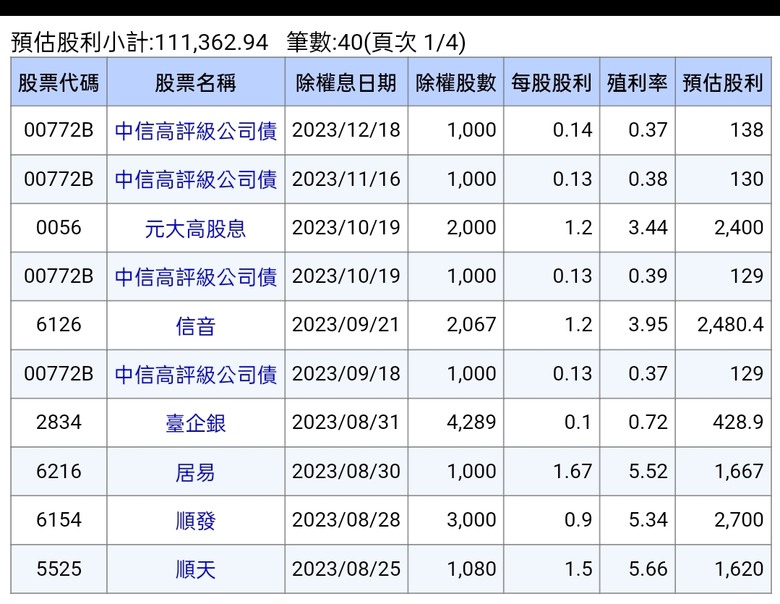This screenshot has height=604, width=780.
Task: Select yield value 5.66
Action: (648, 568)
